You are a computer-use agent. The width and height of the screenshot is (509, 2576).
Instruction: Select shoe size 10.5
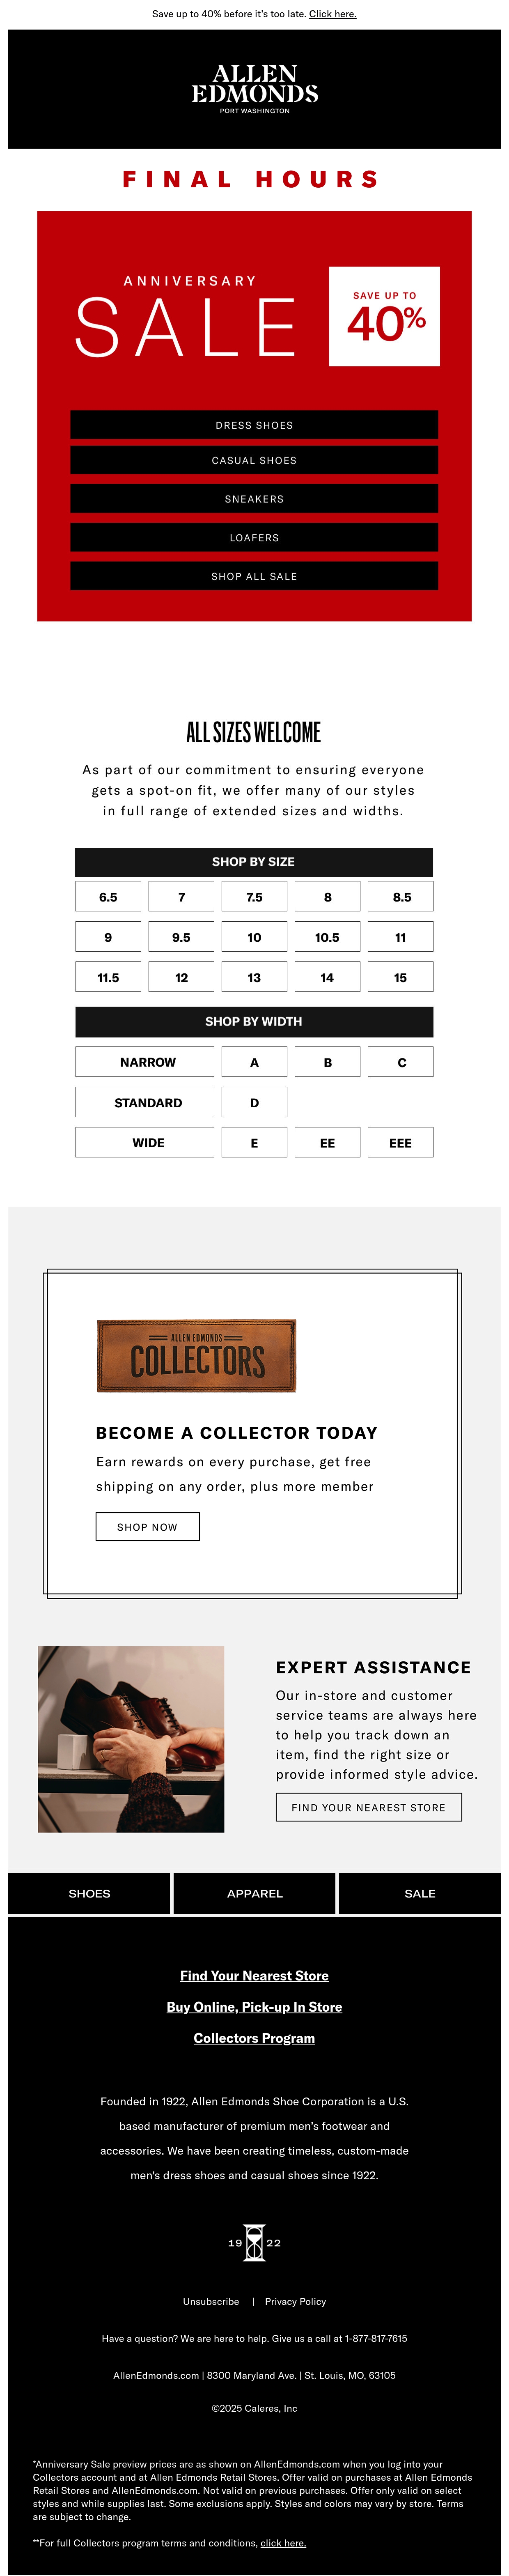327,937
